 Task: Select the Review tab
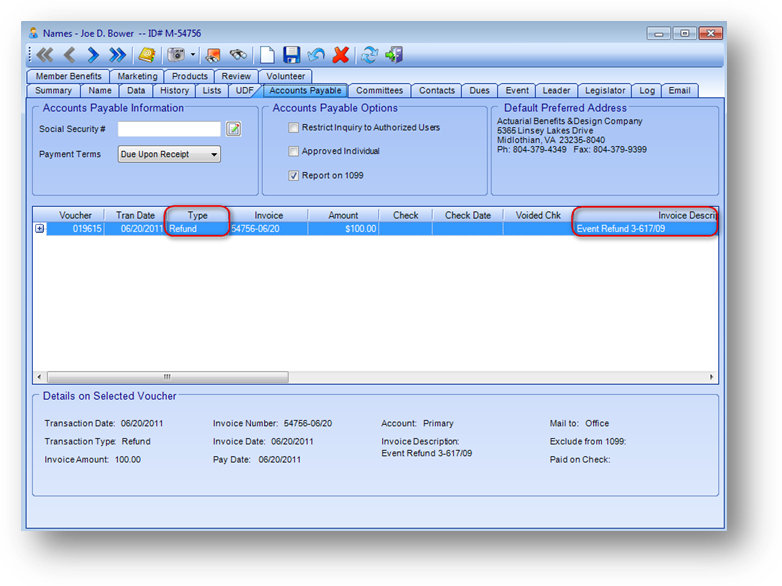(x=236, y=76)
